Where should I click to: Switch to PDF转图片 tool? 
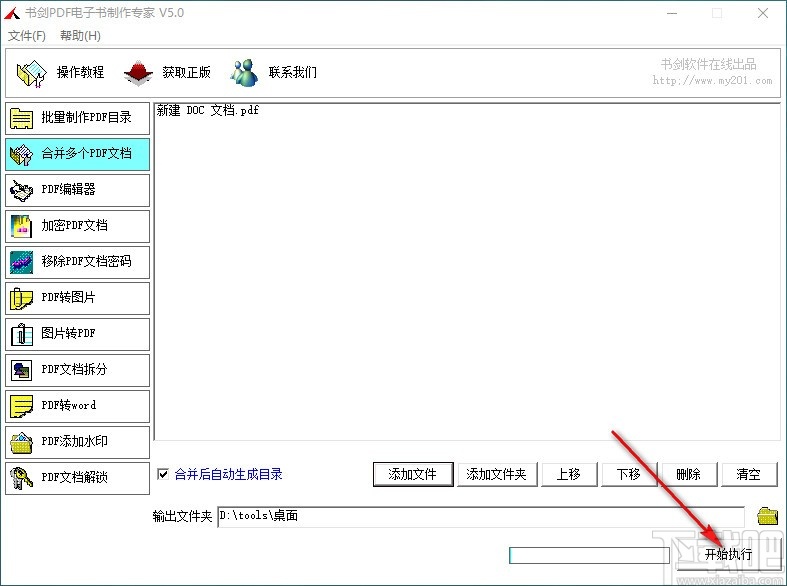click(x=78, y=298)
